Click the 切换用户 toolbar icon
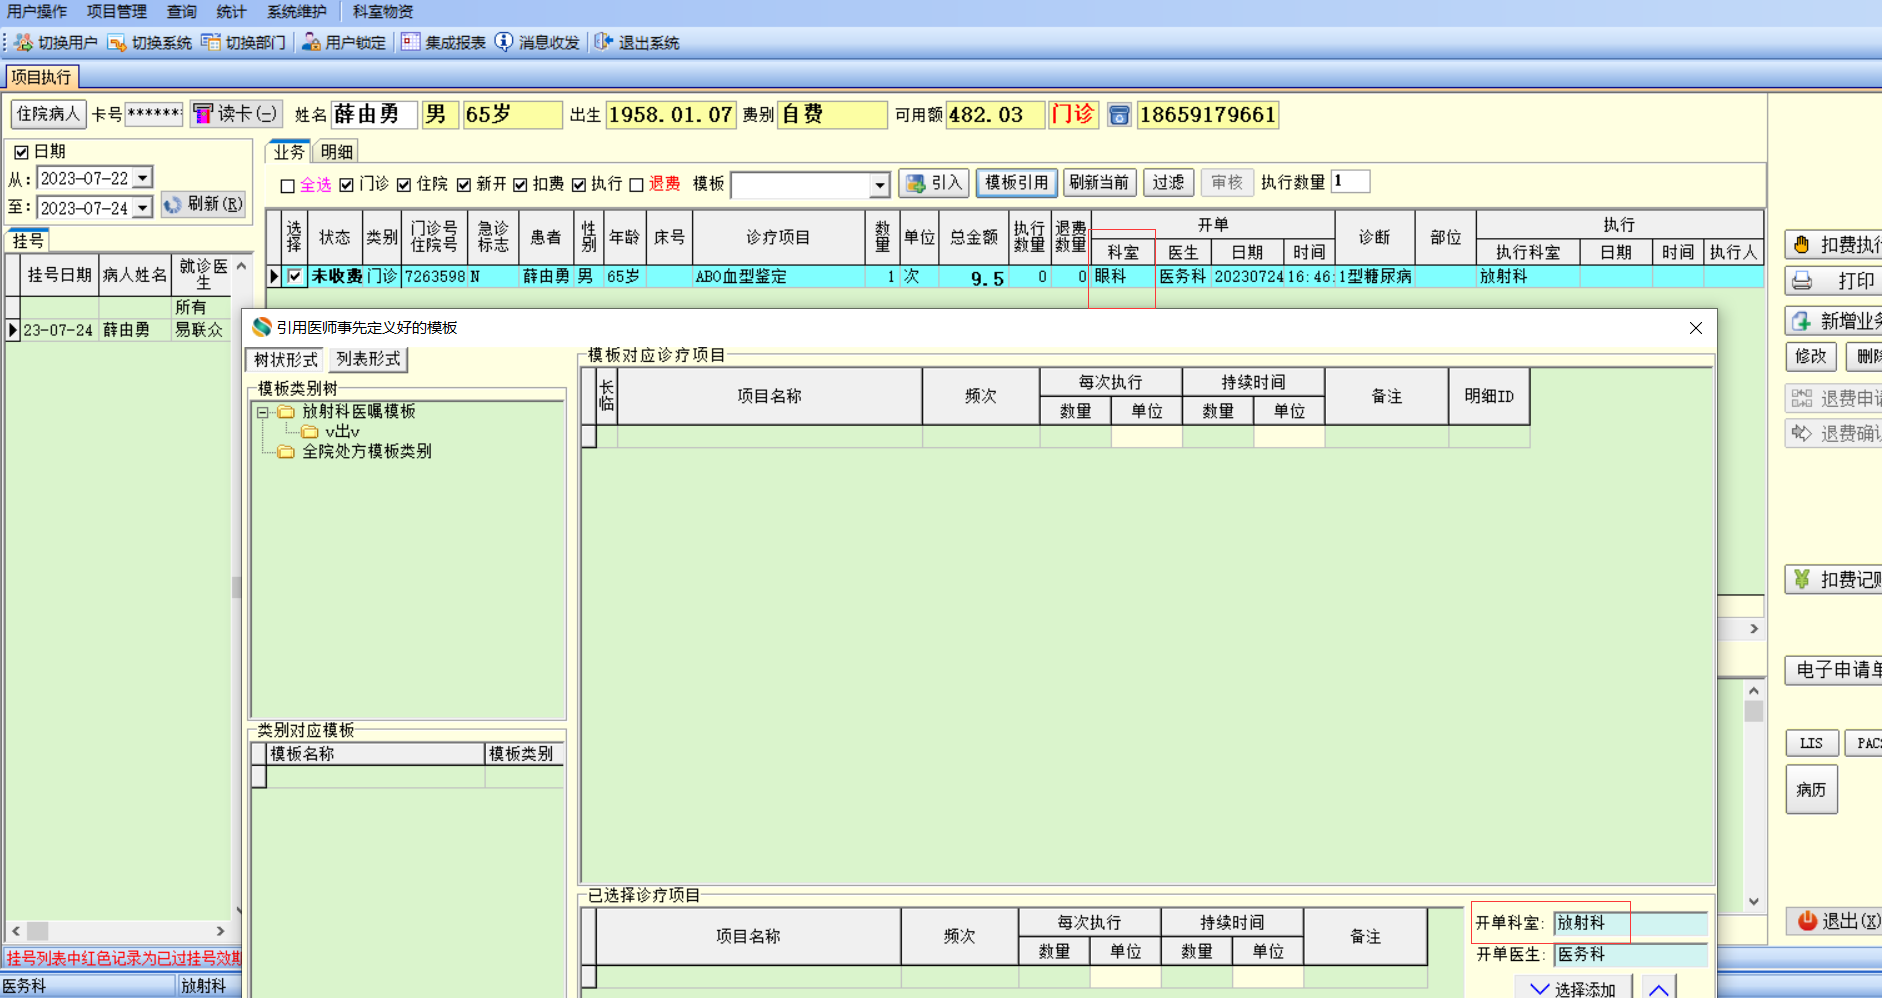1882x998 pixels. coord(23,42)
